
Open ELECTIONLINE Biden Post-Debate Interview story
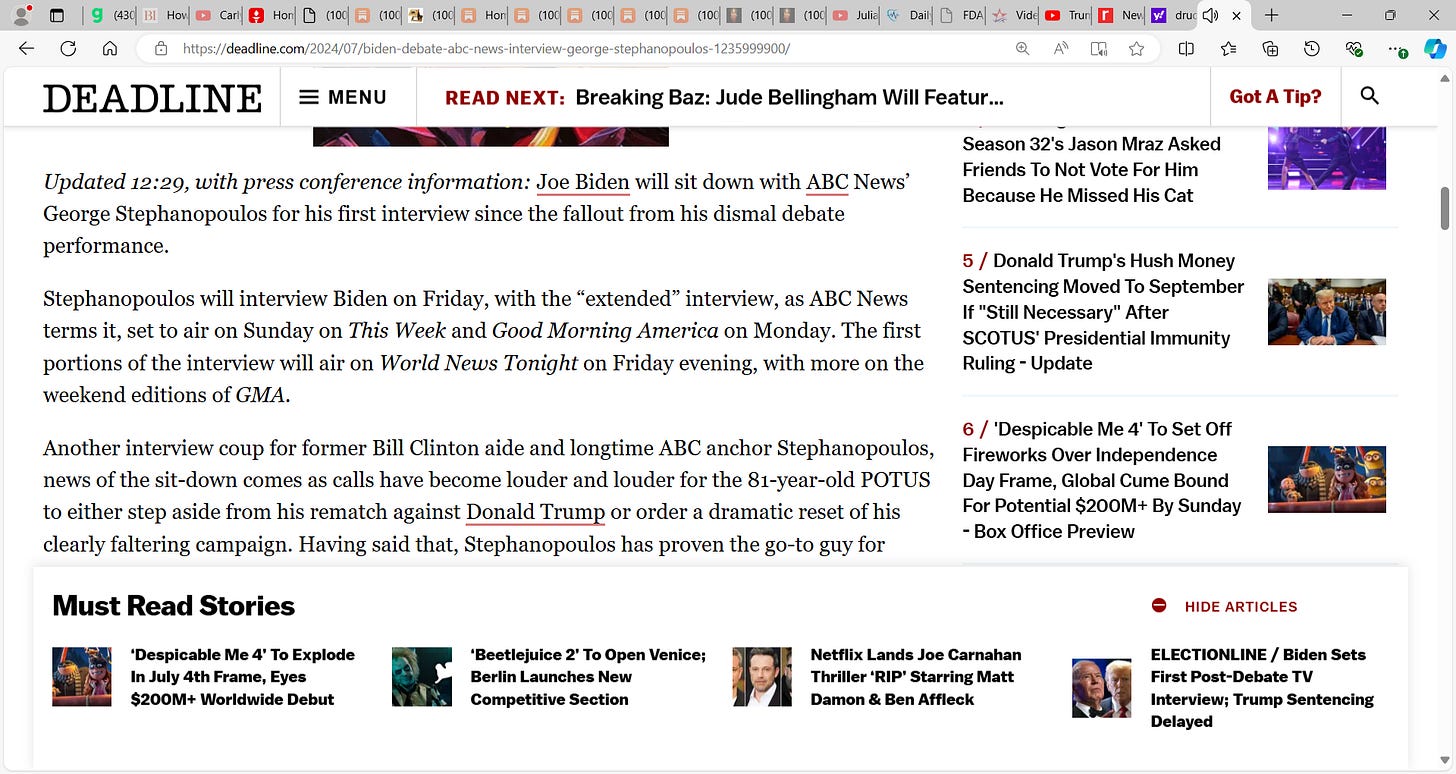point(1262,688)
